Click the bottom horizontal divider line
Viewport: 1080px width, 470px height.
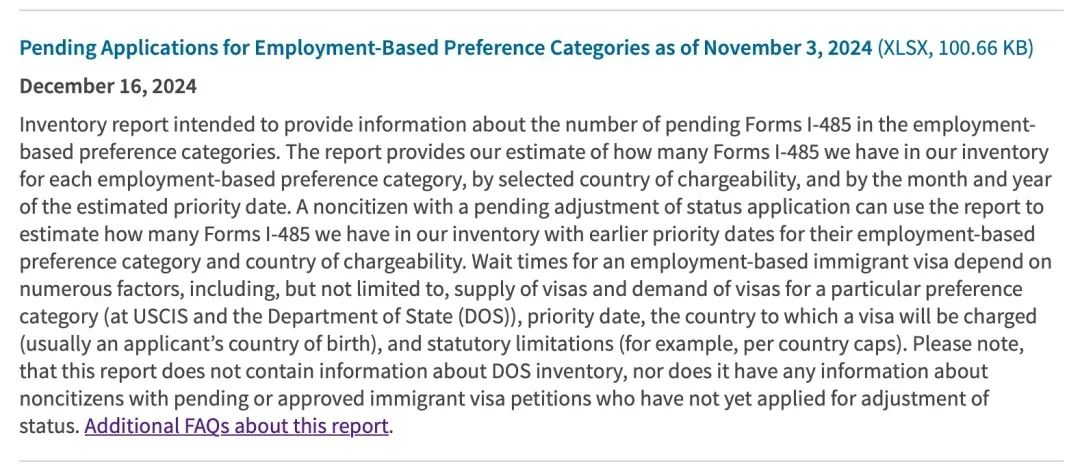[x=541, y=461]
